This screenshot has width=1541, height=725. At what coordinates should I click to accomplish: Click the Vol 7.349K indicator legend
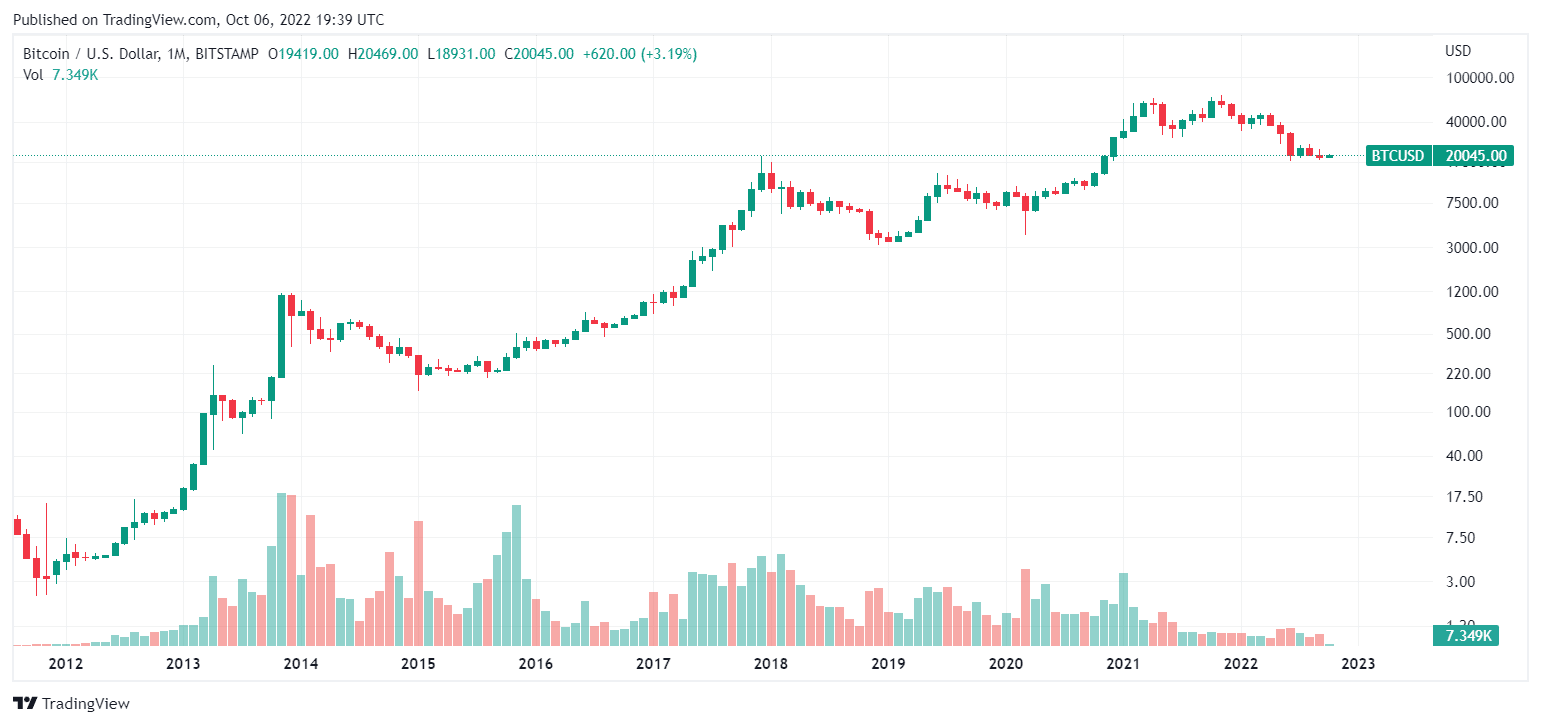[61, 74]
